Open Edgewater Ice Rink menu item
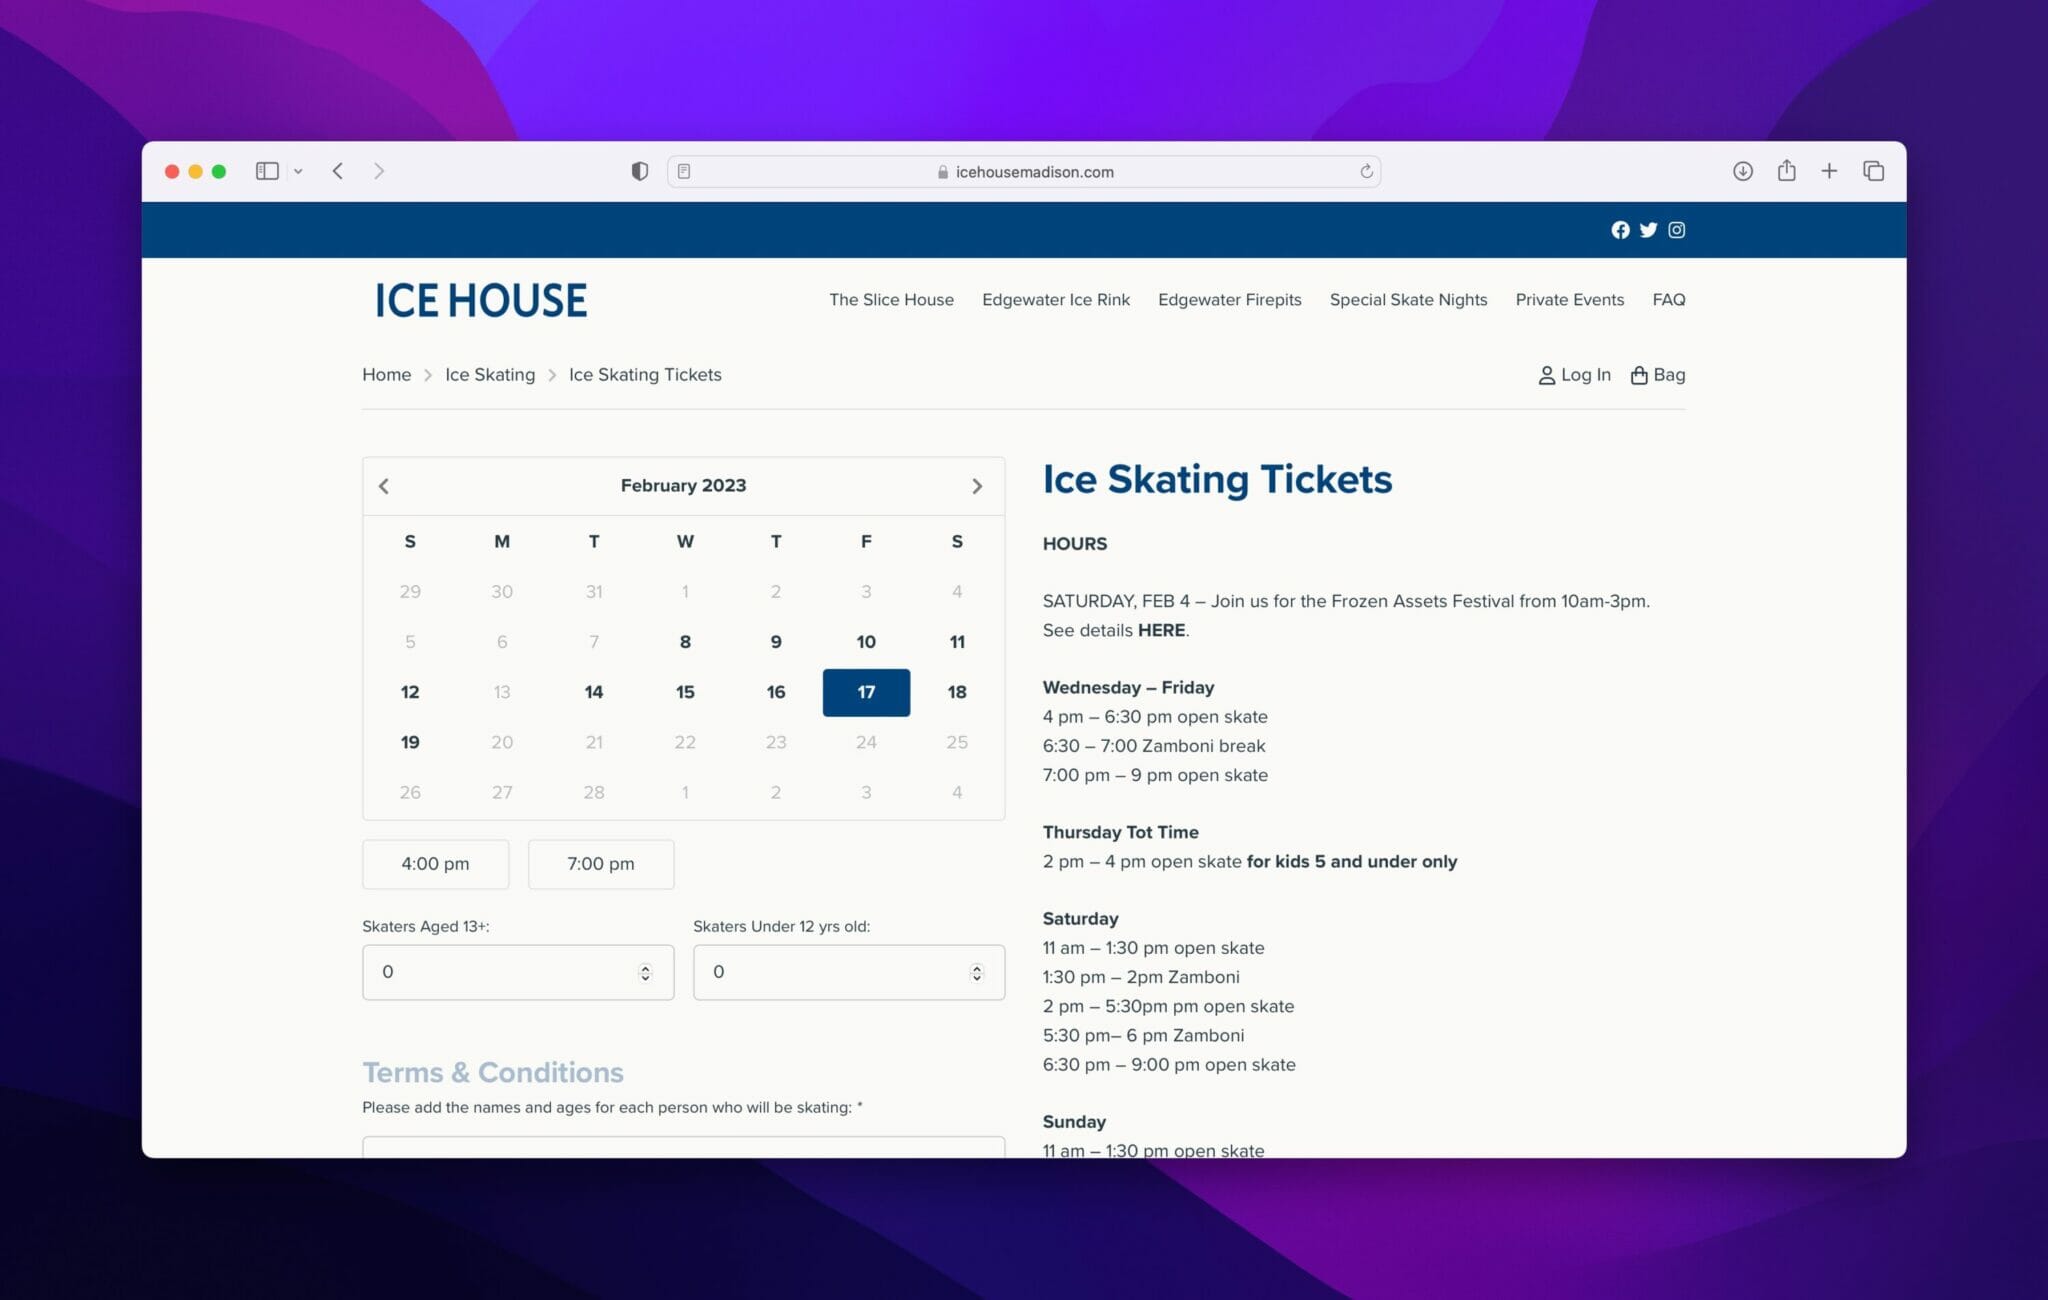The width and height of the screenshot is (2048, 1300). 1056,300
